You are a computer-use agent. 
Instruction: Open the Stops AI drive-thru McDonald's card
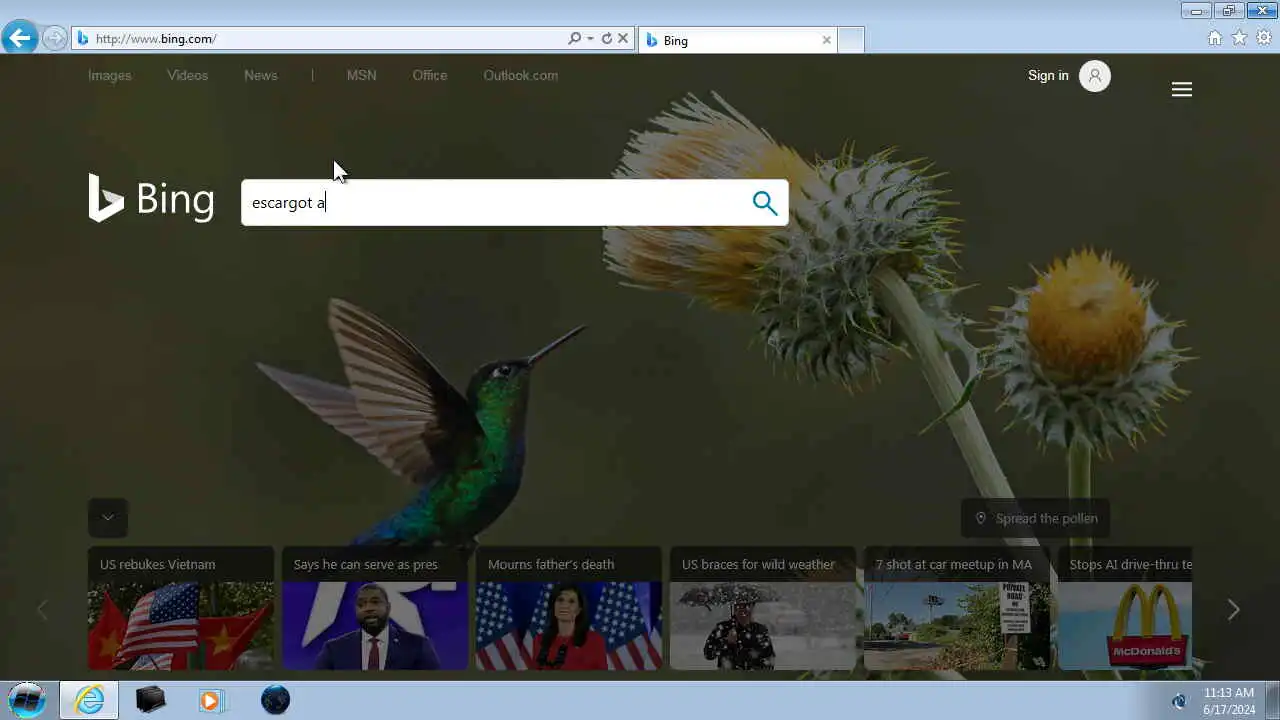pos(1125,608)
